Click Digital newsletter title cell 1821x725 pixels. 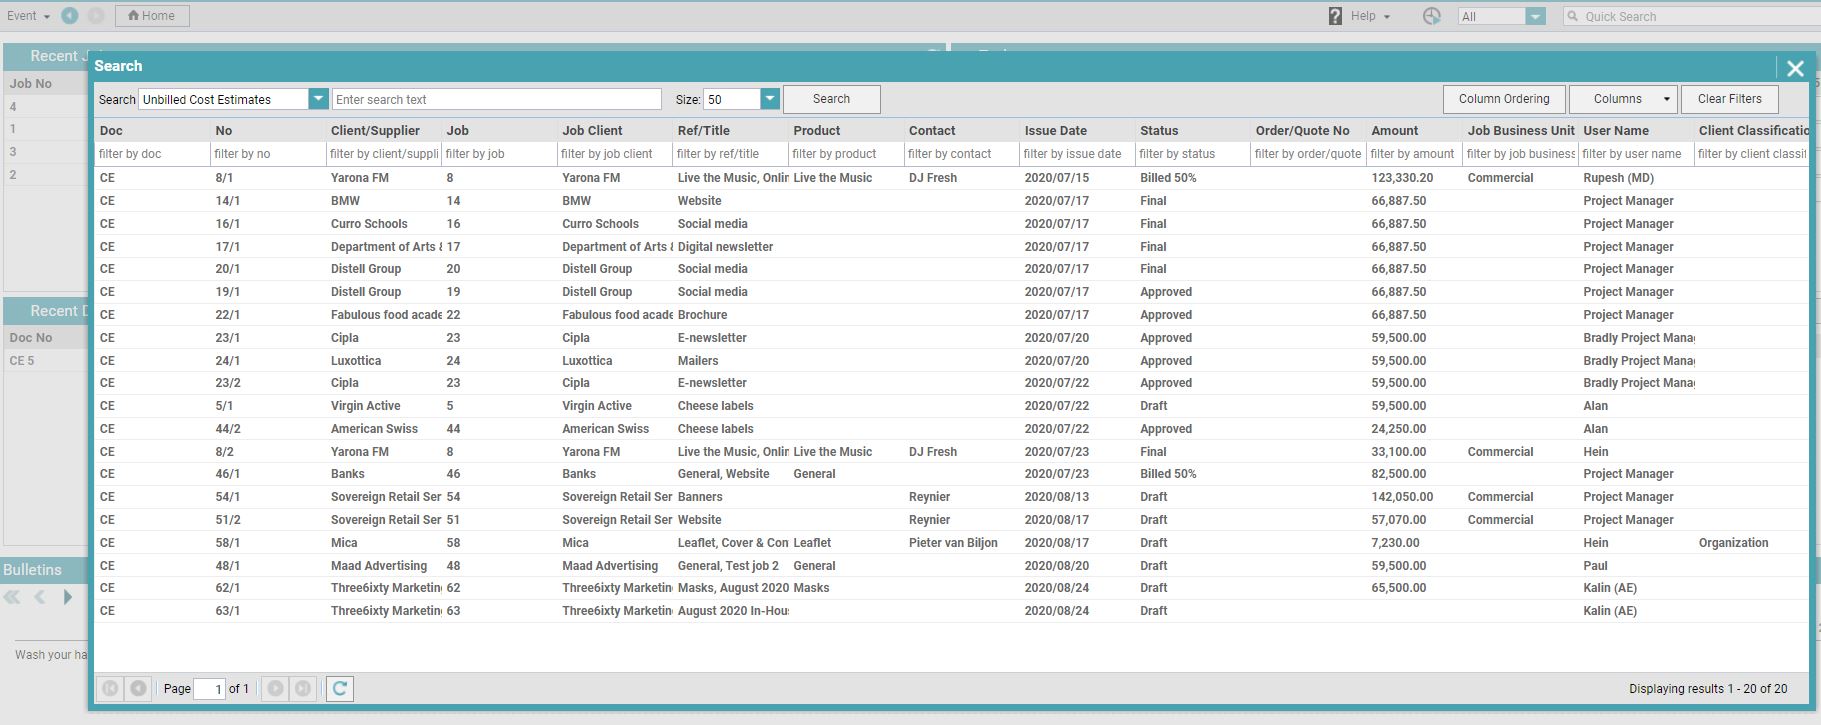pos(725,247)
